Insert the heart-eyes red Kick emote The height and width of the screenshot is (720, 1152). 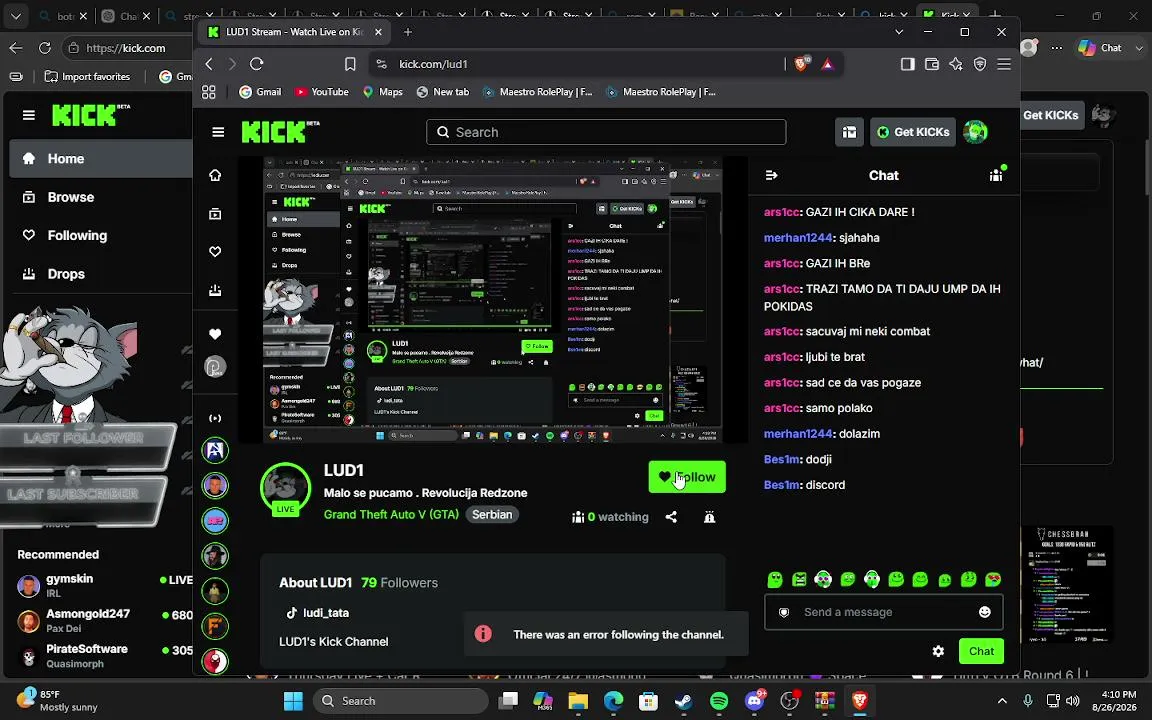(993, 580)
